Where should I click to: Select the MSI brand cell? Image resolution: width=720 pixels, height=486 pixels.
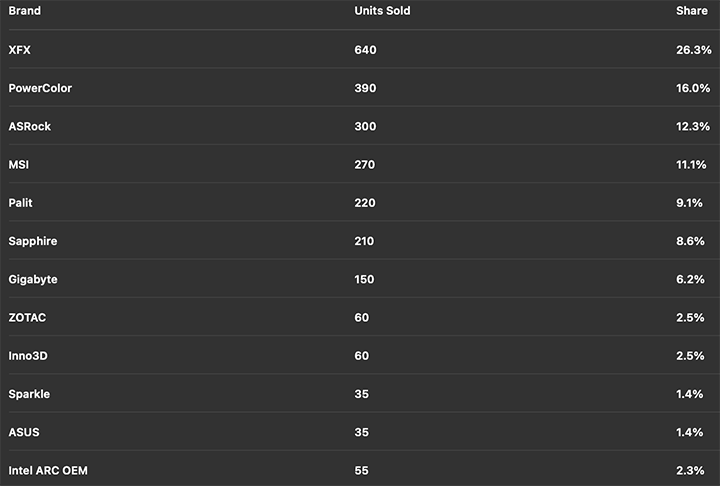click(18, 164)
